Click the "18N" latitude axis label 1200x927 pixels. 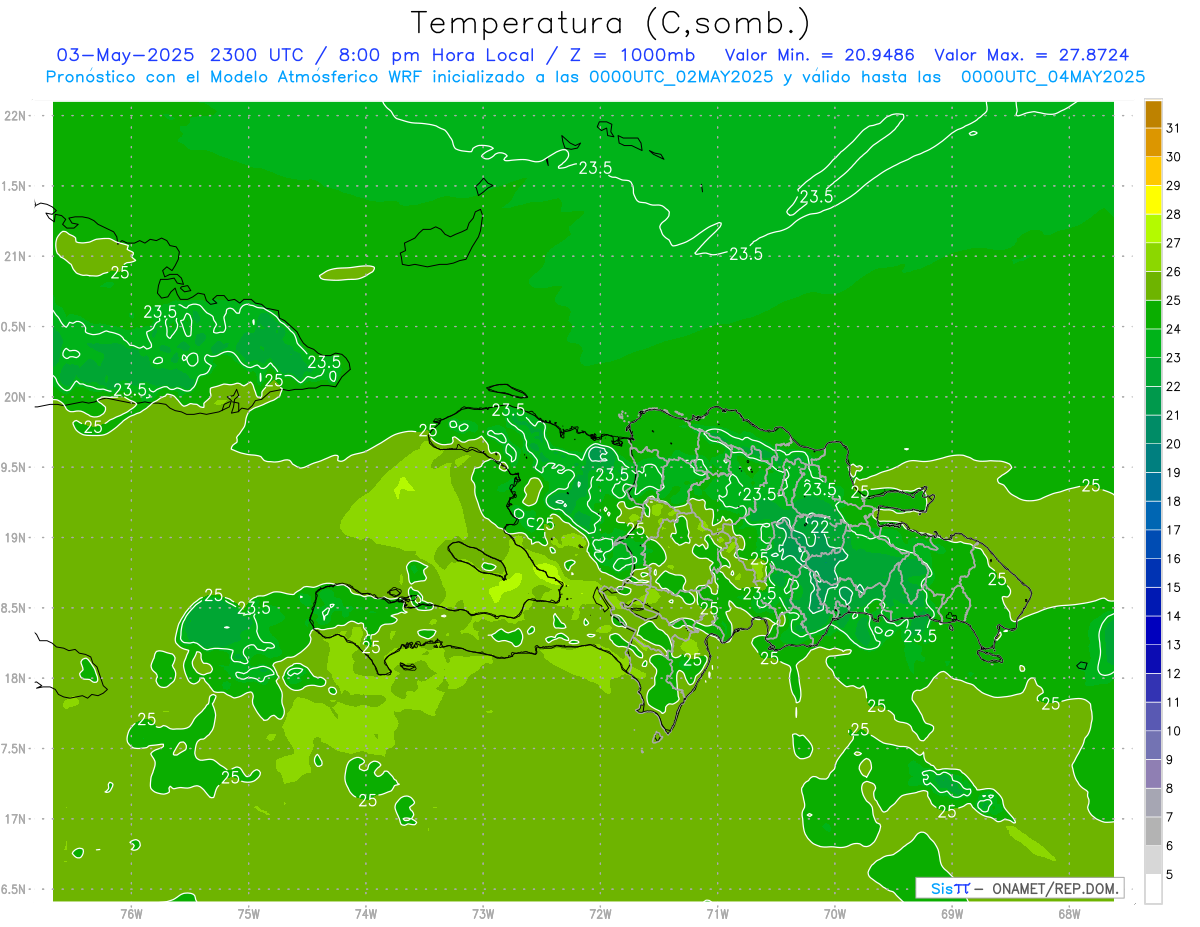17,678
